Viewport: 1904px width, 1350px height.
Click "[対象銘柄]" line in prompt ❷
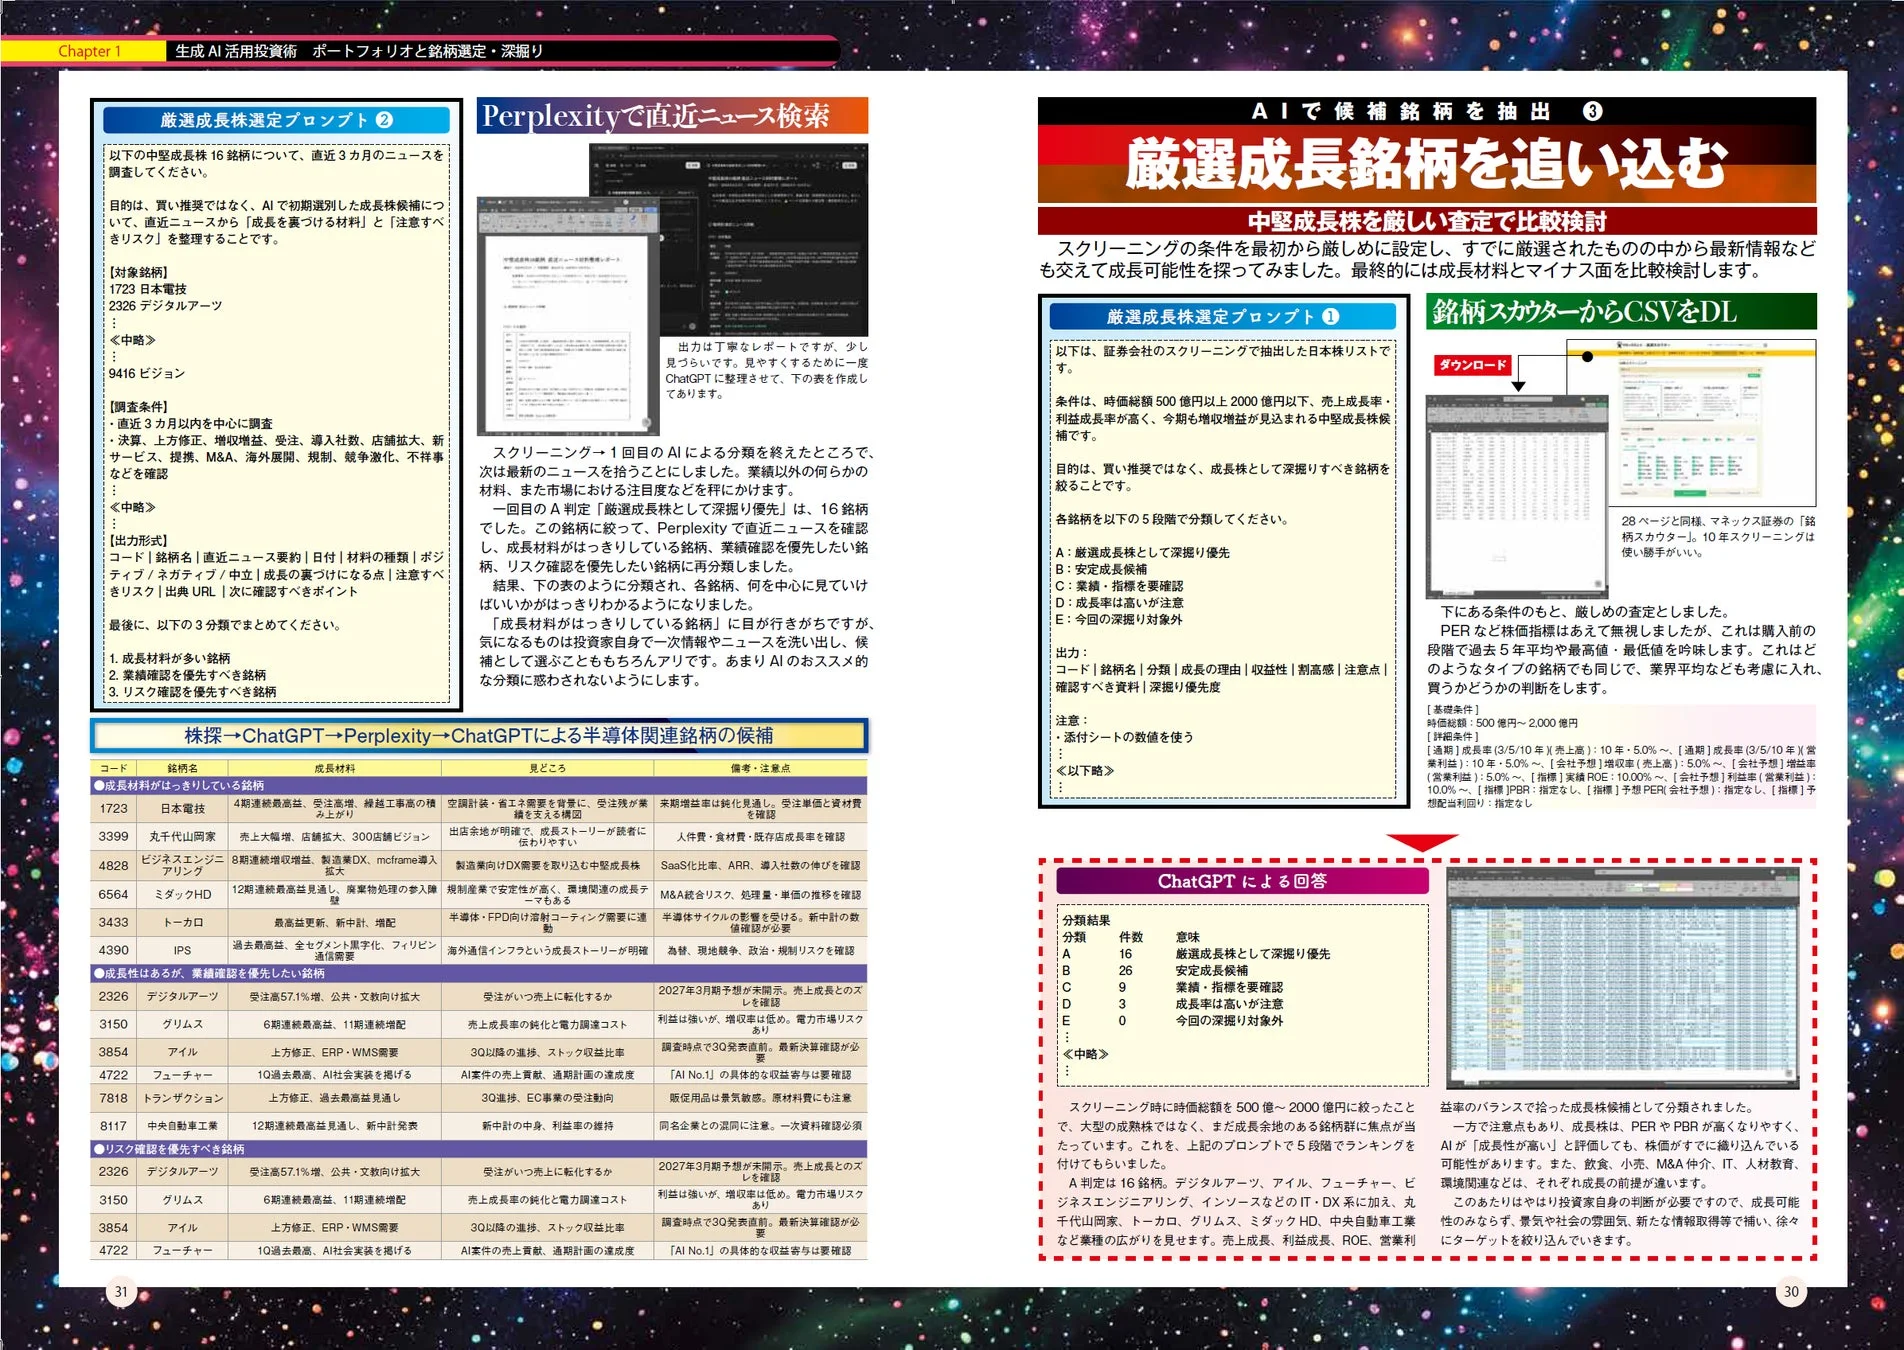coord(138,273)
